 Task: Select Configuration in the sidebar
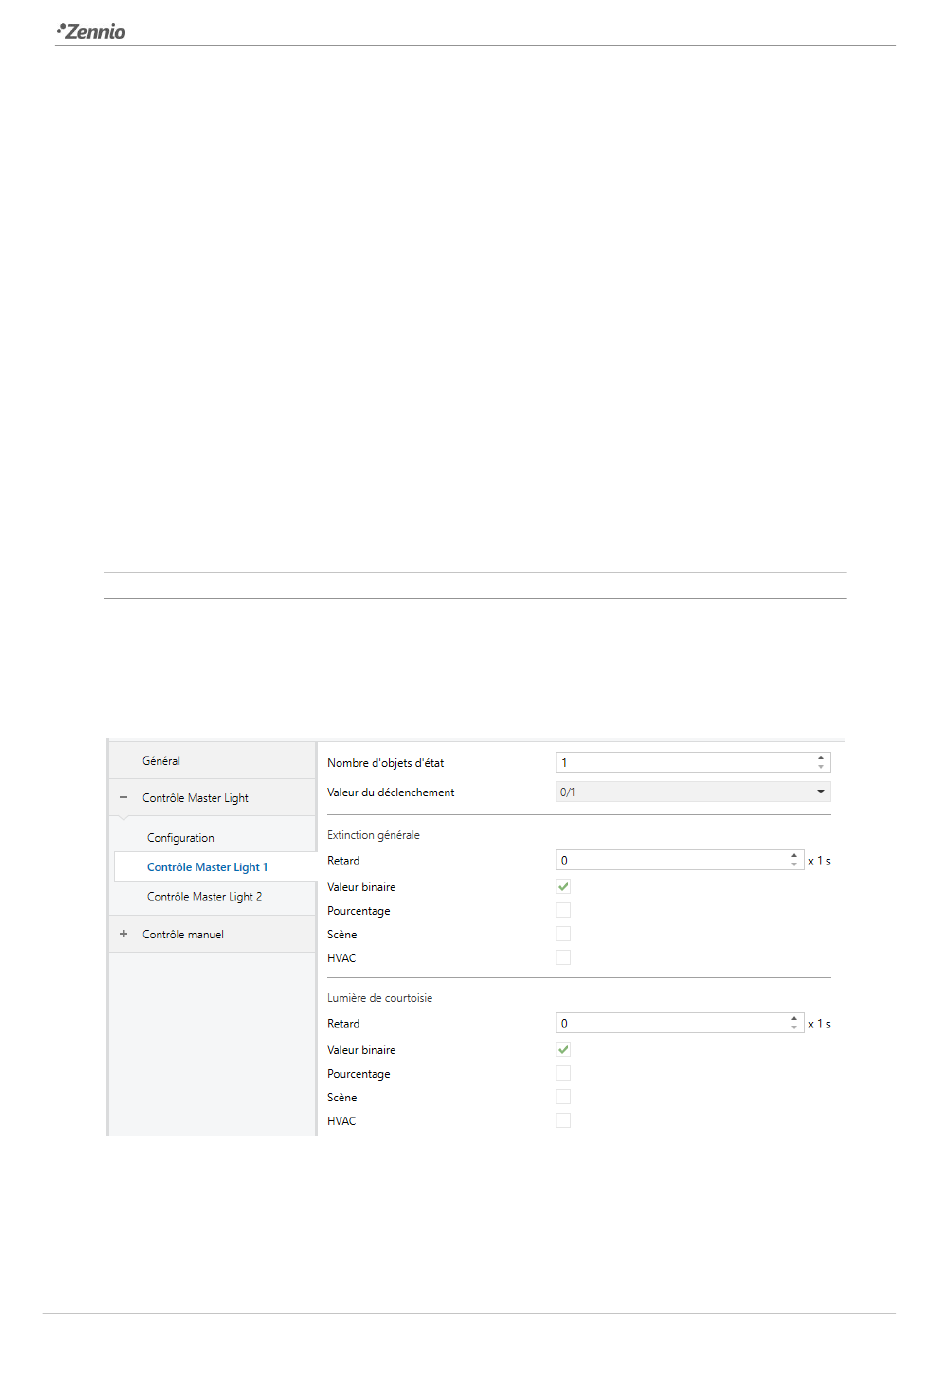[x=181, y=838]
